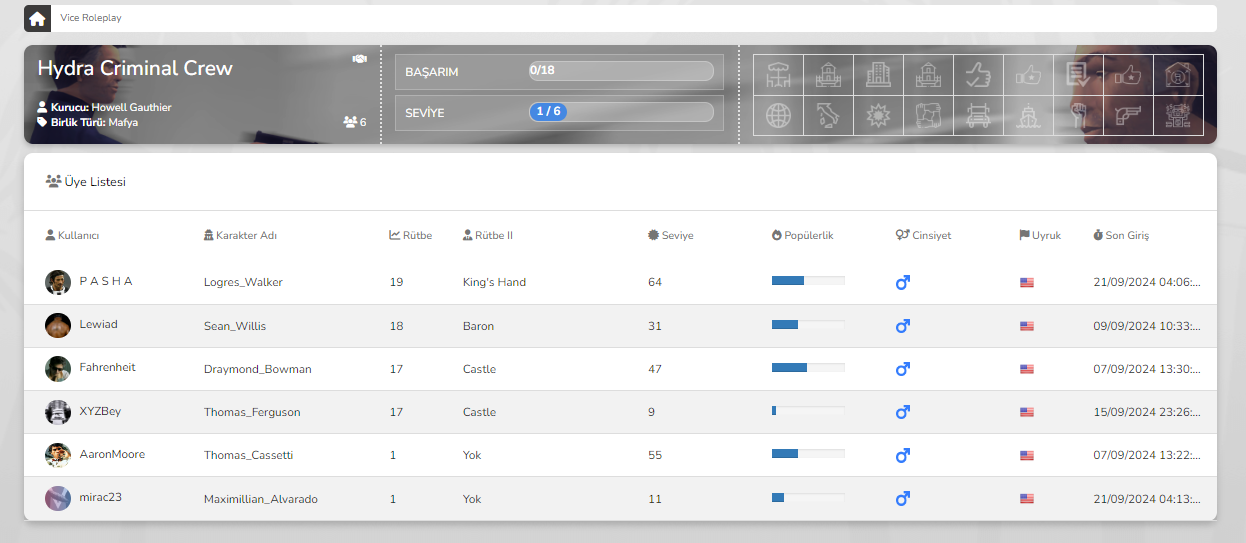Click the Başarım 0/18 progress bar

click(x=621, y=71)
